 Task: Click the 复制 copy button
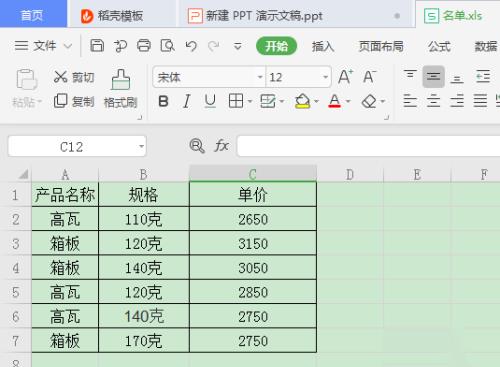tap(74, 101)
